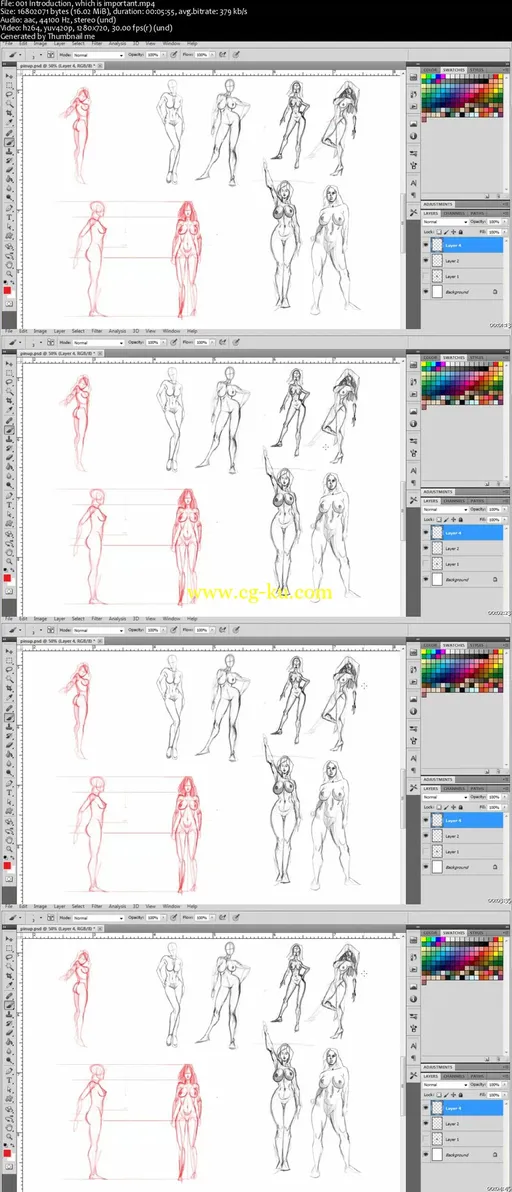The width and height of the screenshot is (512, 1192).
Task: Open layer blend mode Normal dropdown, top frame
Action: coord(443,221)
